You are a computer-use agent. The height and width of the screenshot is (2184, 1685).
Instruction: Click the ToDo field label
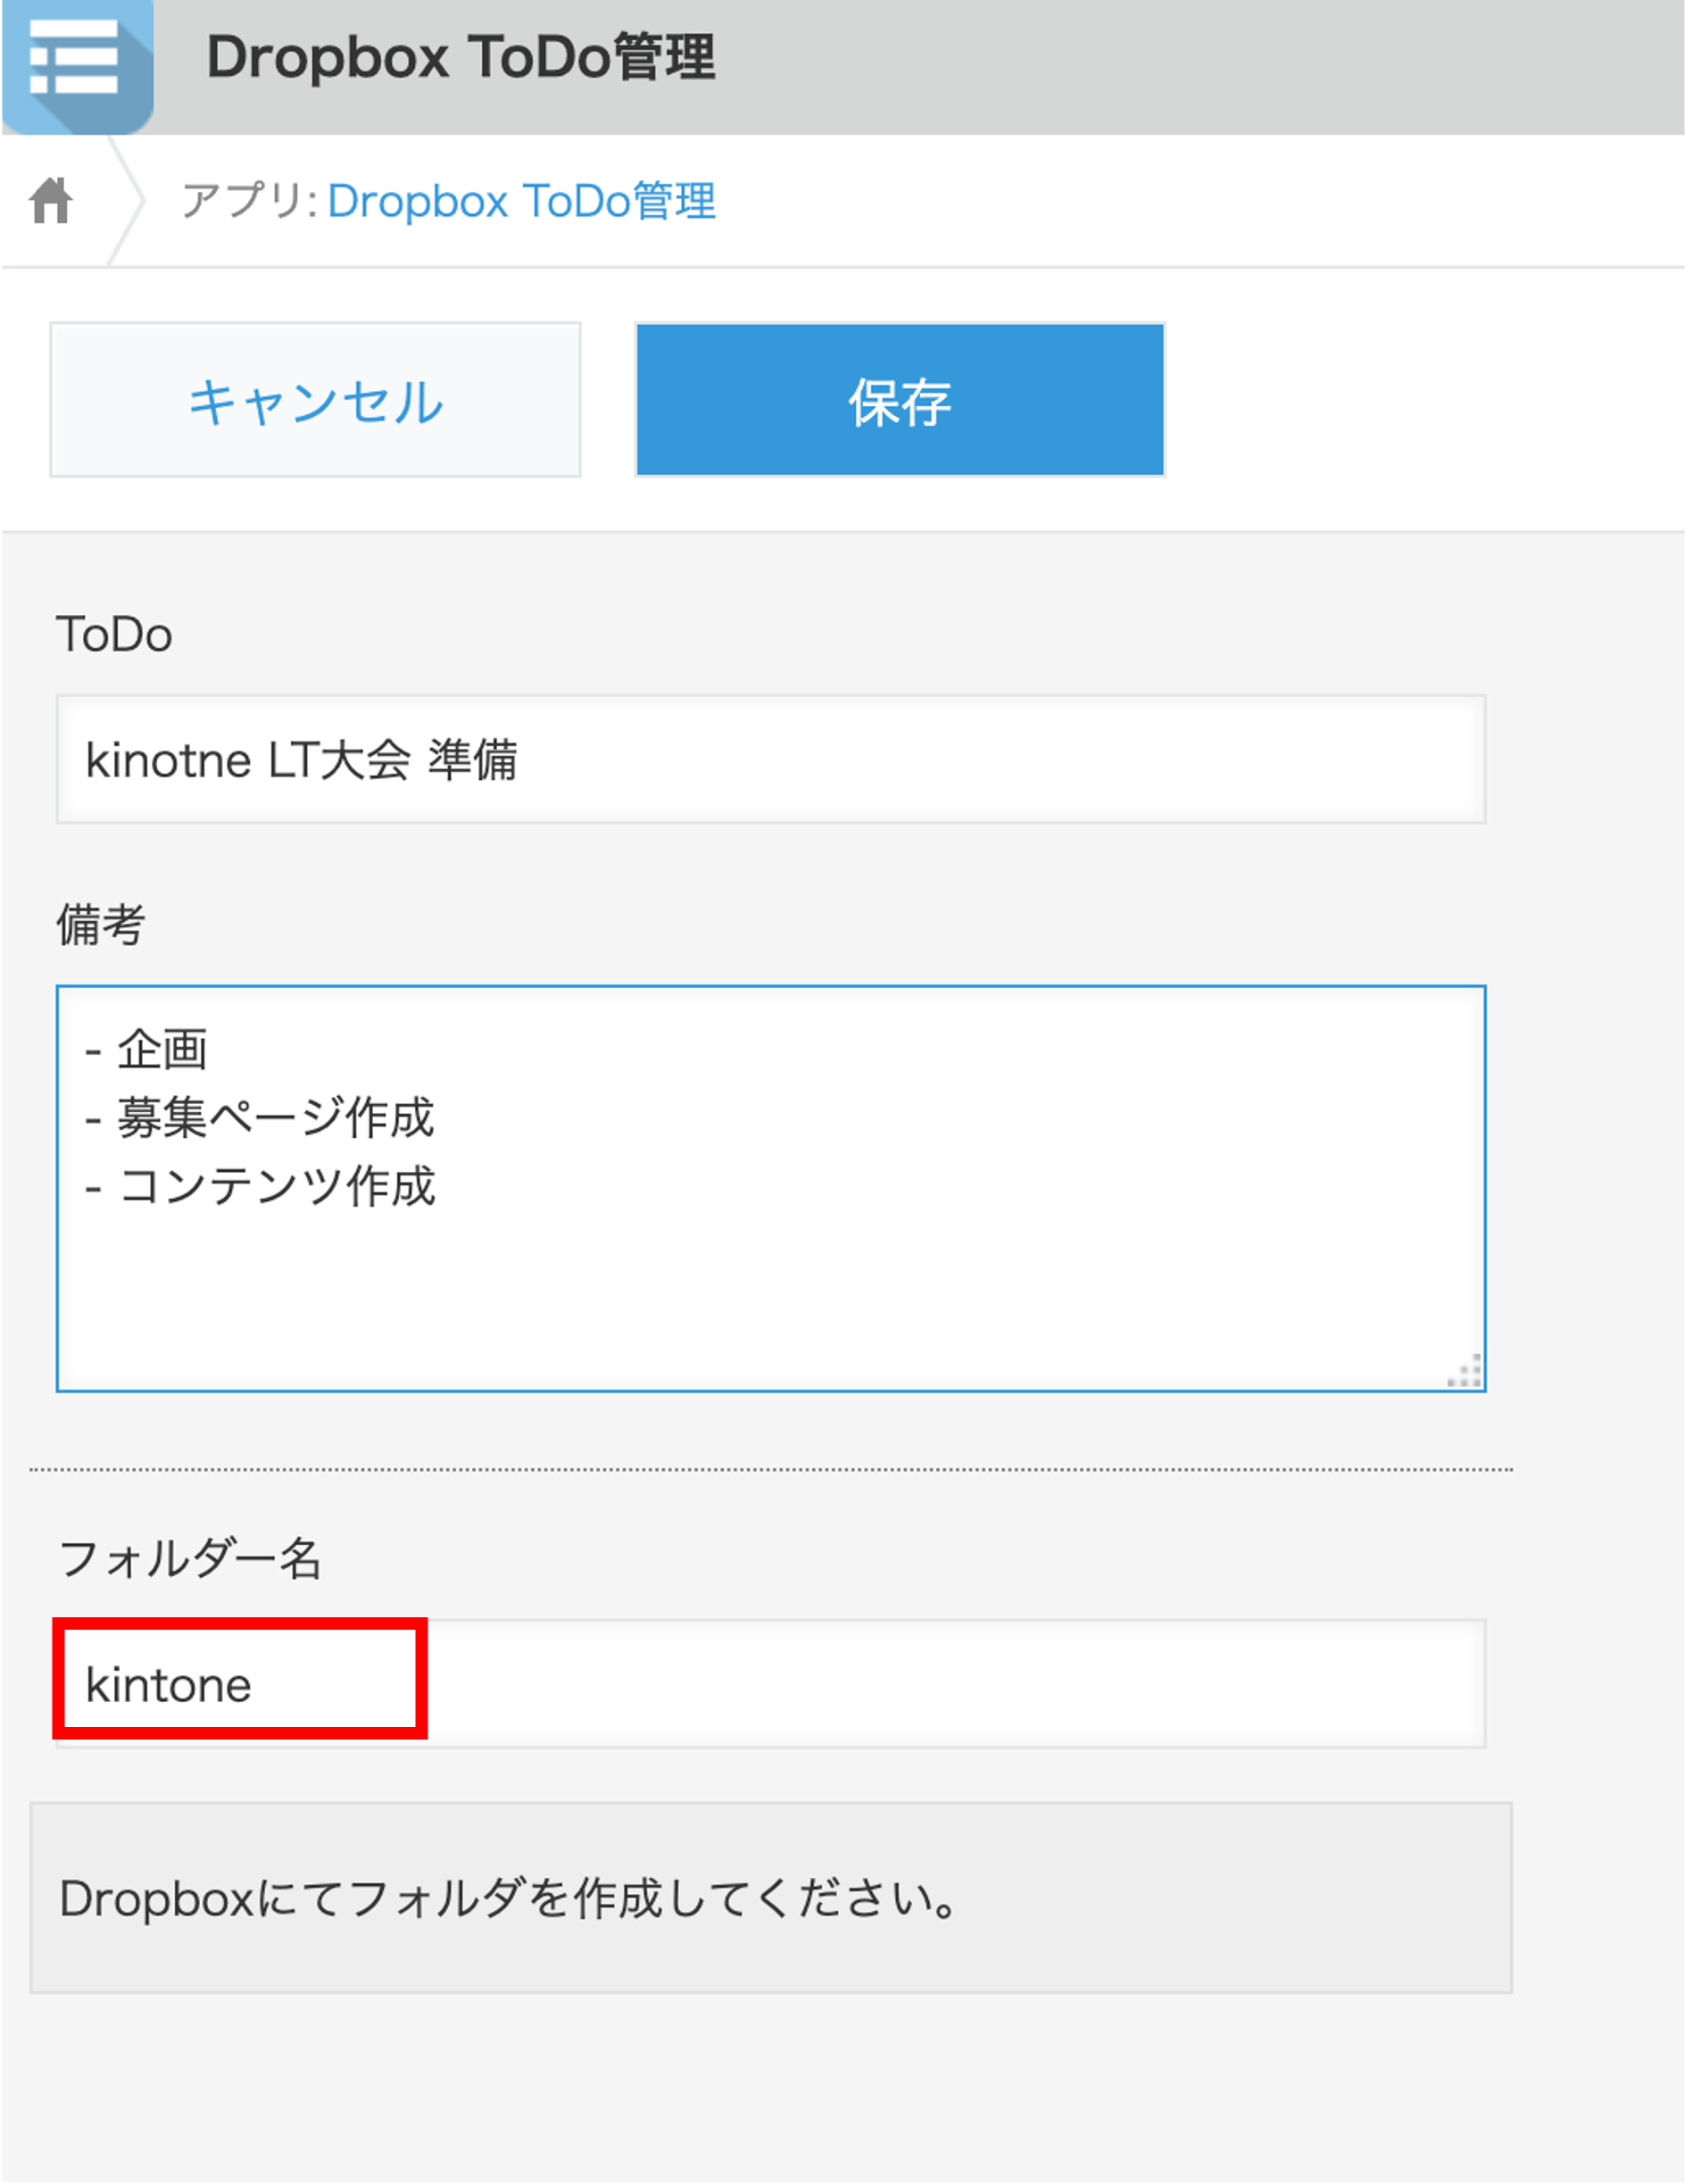pyautogui.click(x=114, y=634)
